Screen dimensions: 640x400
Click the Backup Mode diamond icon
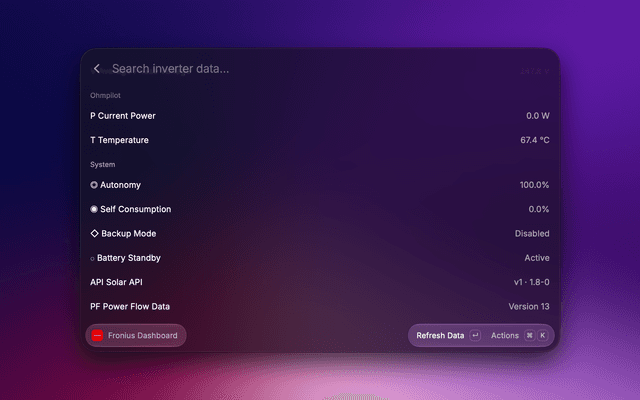point(94,233)
